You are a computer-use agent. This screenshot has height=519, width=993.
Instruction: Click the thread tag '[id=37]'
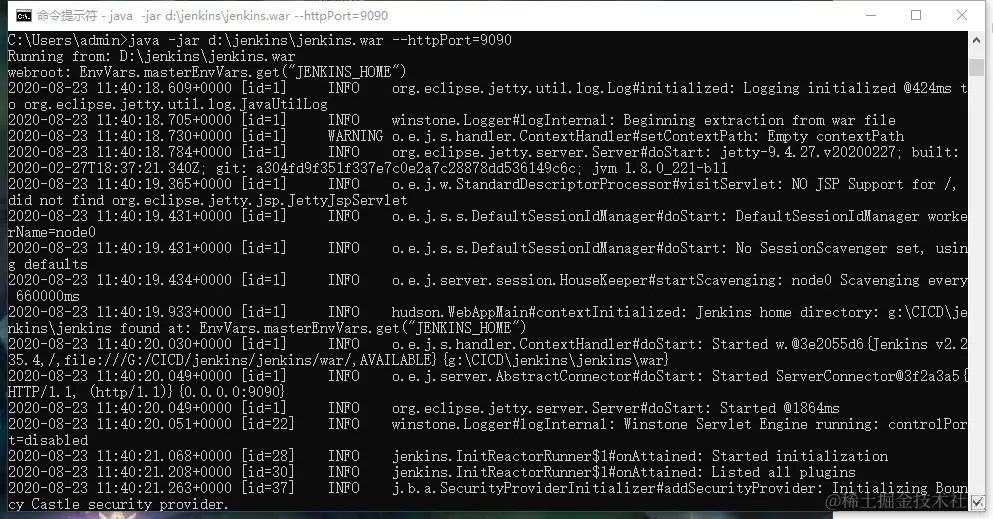click(267, 487)
